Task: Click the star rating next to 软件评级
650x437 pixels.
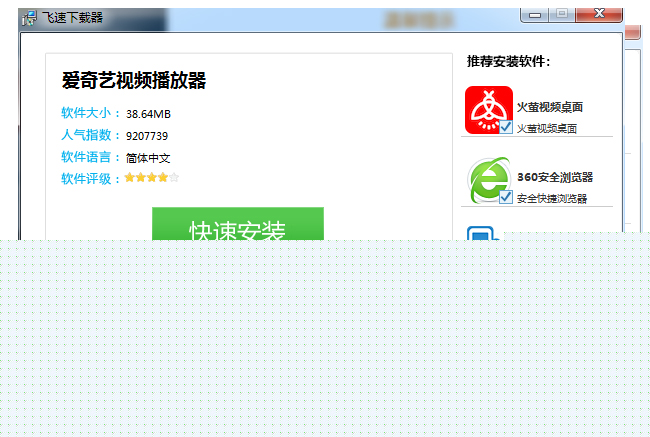Action: click(151, 177)
